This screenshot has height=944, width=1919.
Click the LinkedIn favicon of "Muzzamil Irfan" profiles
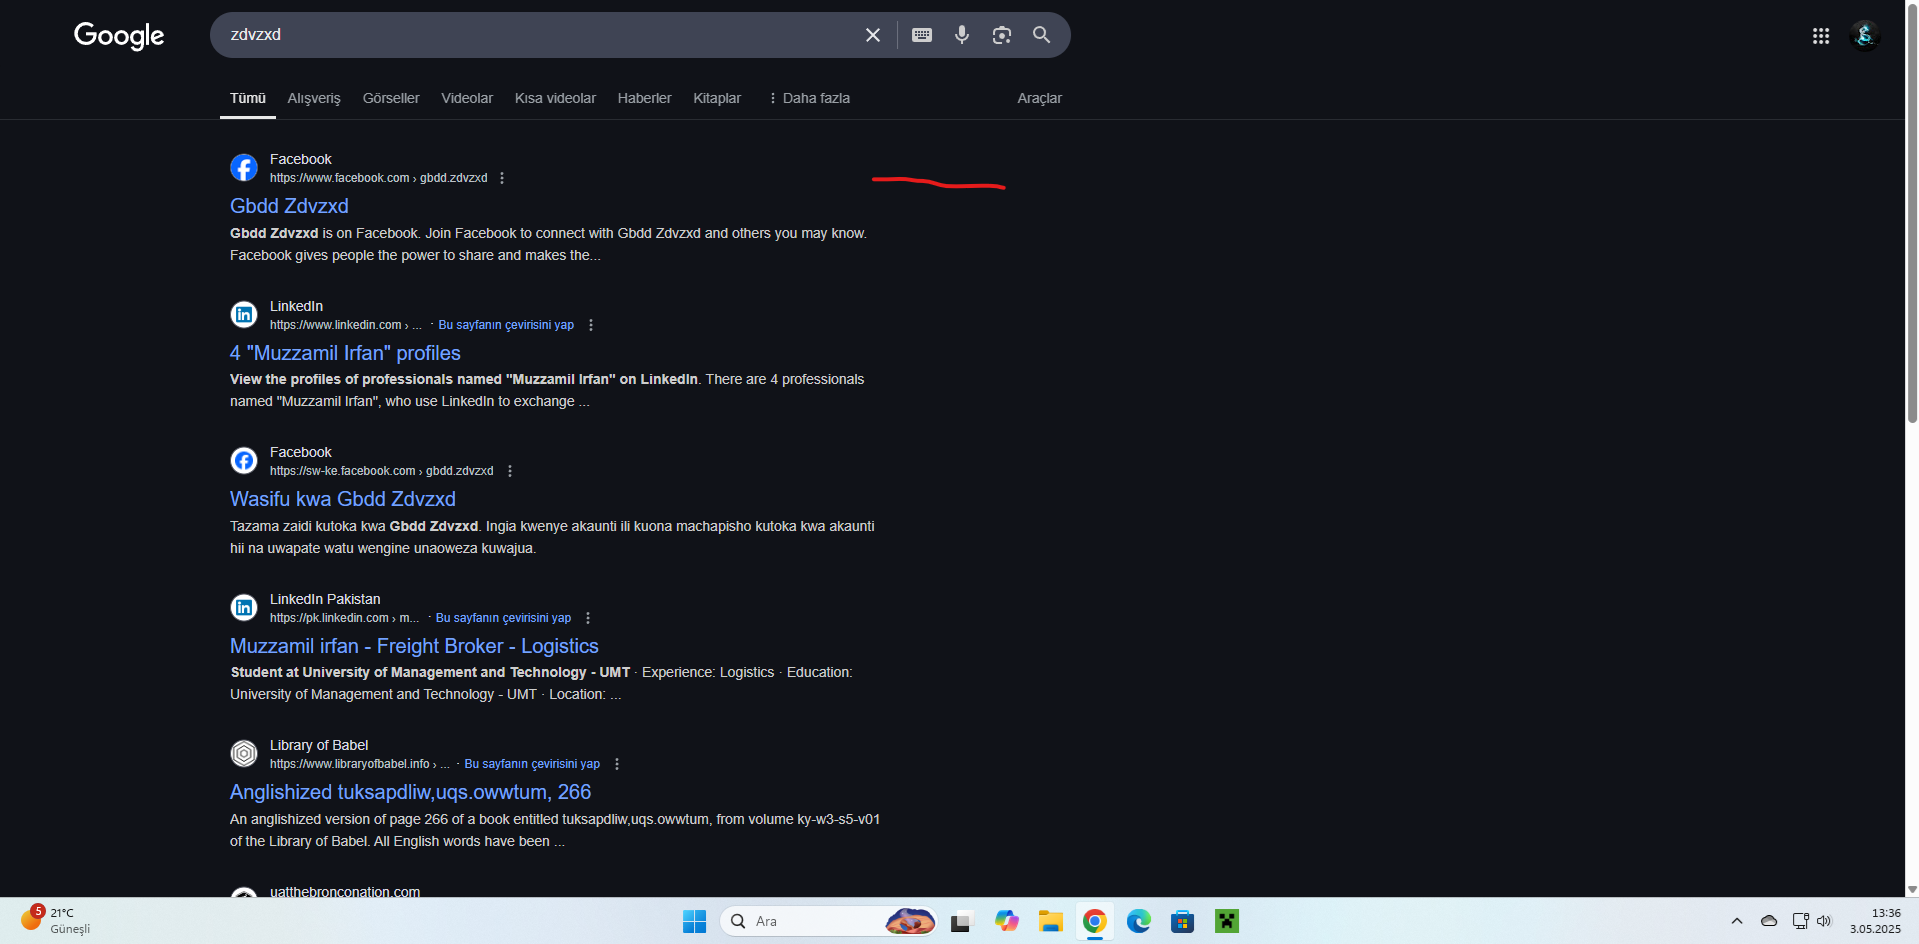point(244,314)
